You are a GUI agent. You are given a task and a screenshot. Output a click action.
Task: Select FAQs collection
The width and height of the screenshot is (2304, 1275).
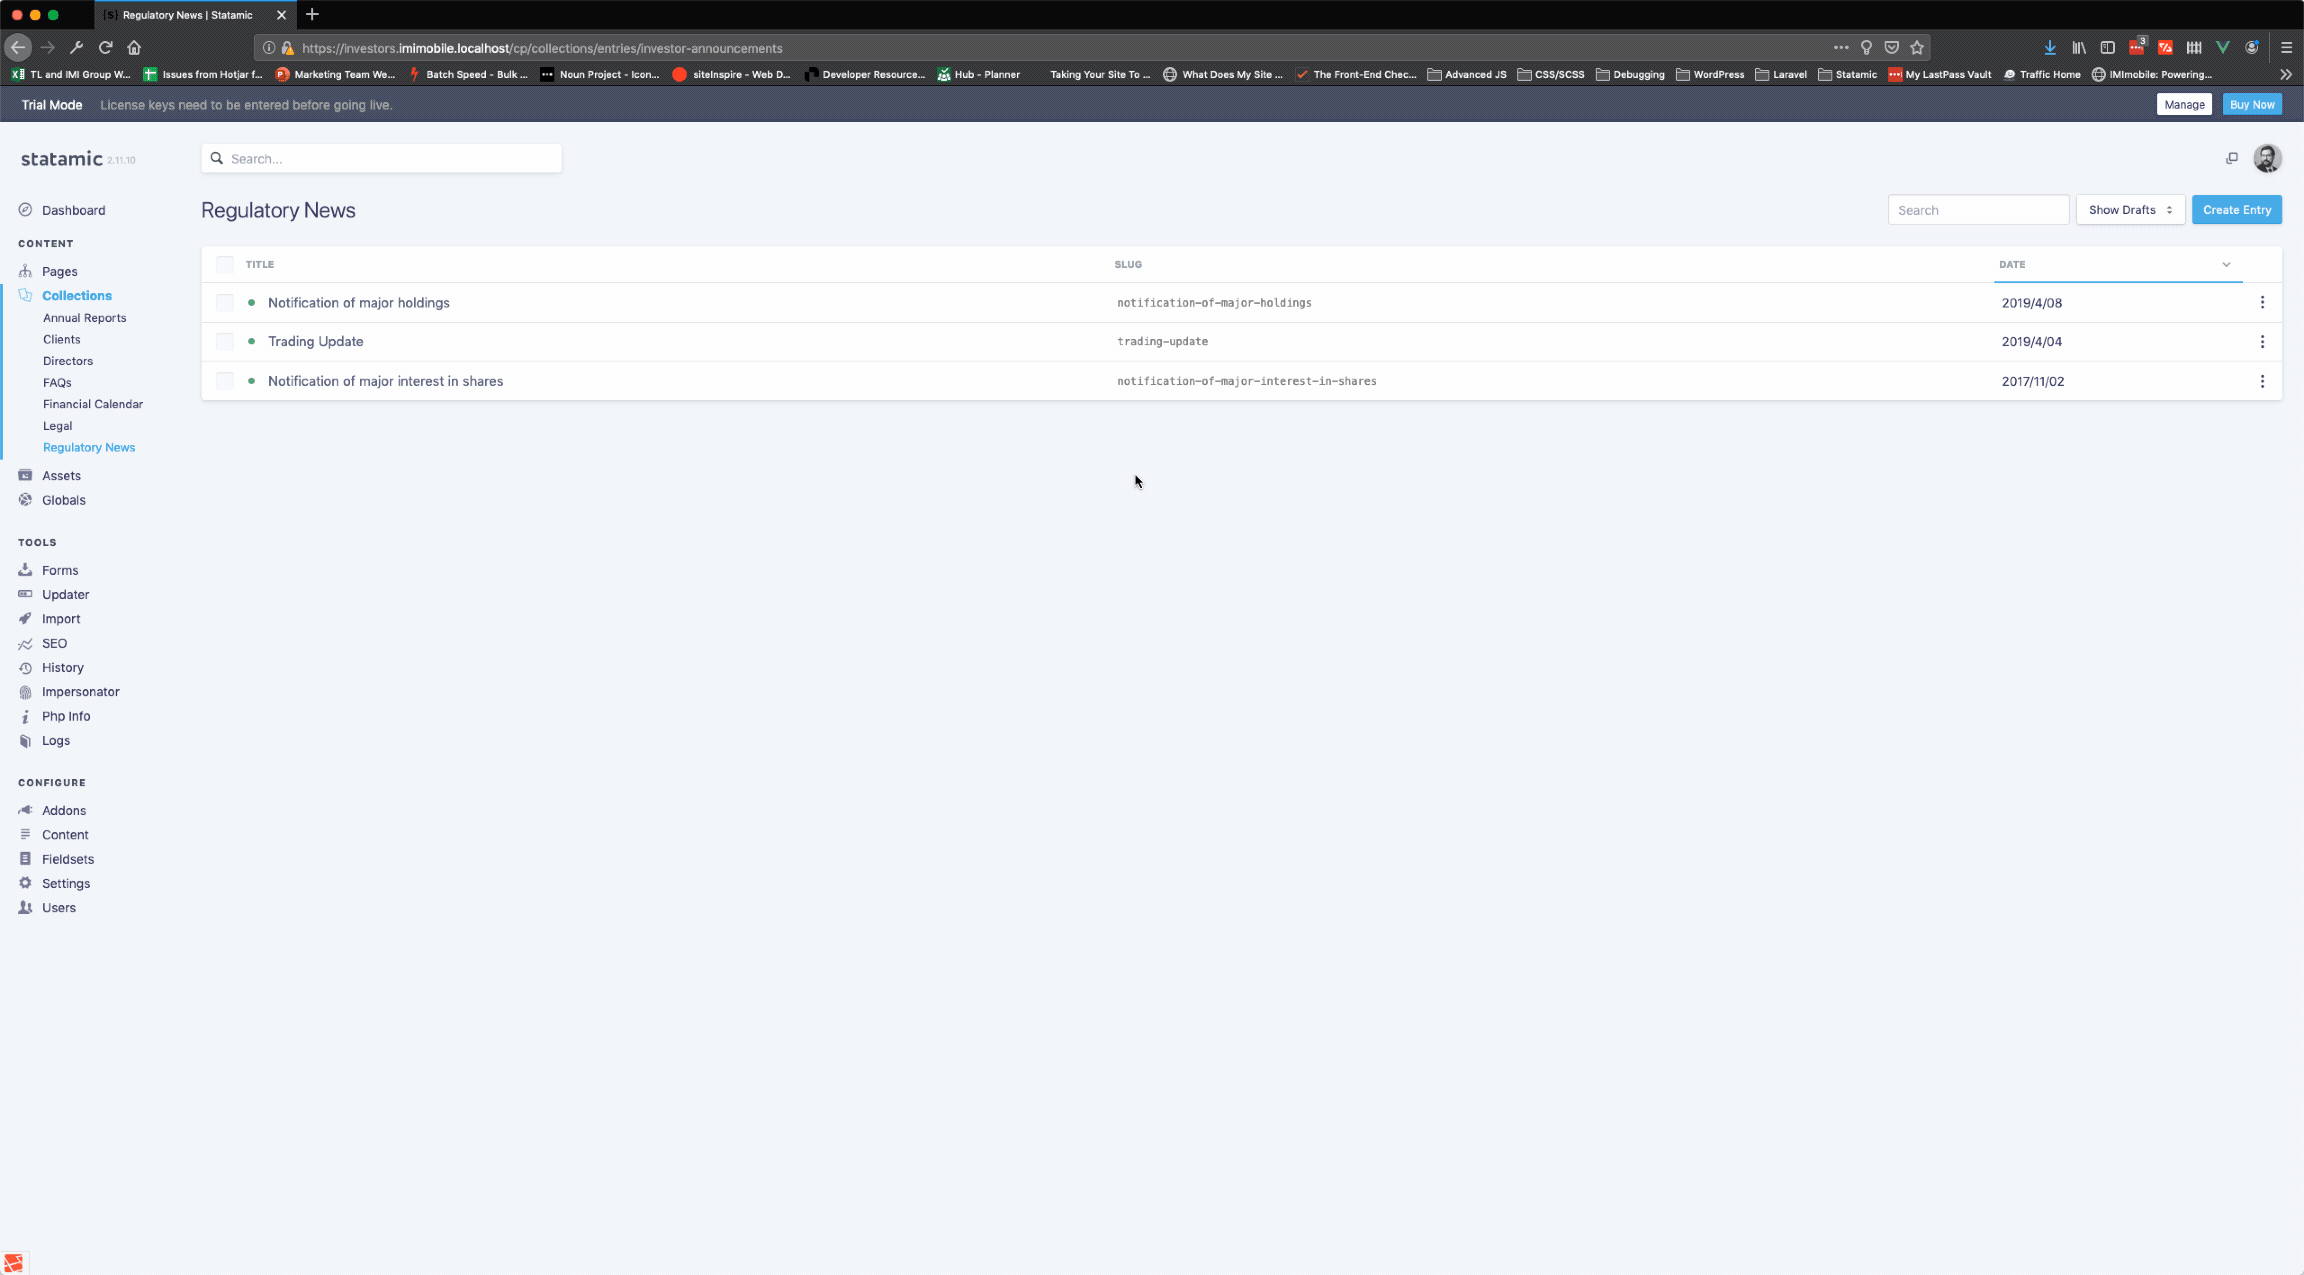click(57, 382)
